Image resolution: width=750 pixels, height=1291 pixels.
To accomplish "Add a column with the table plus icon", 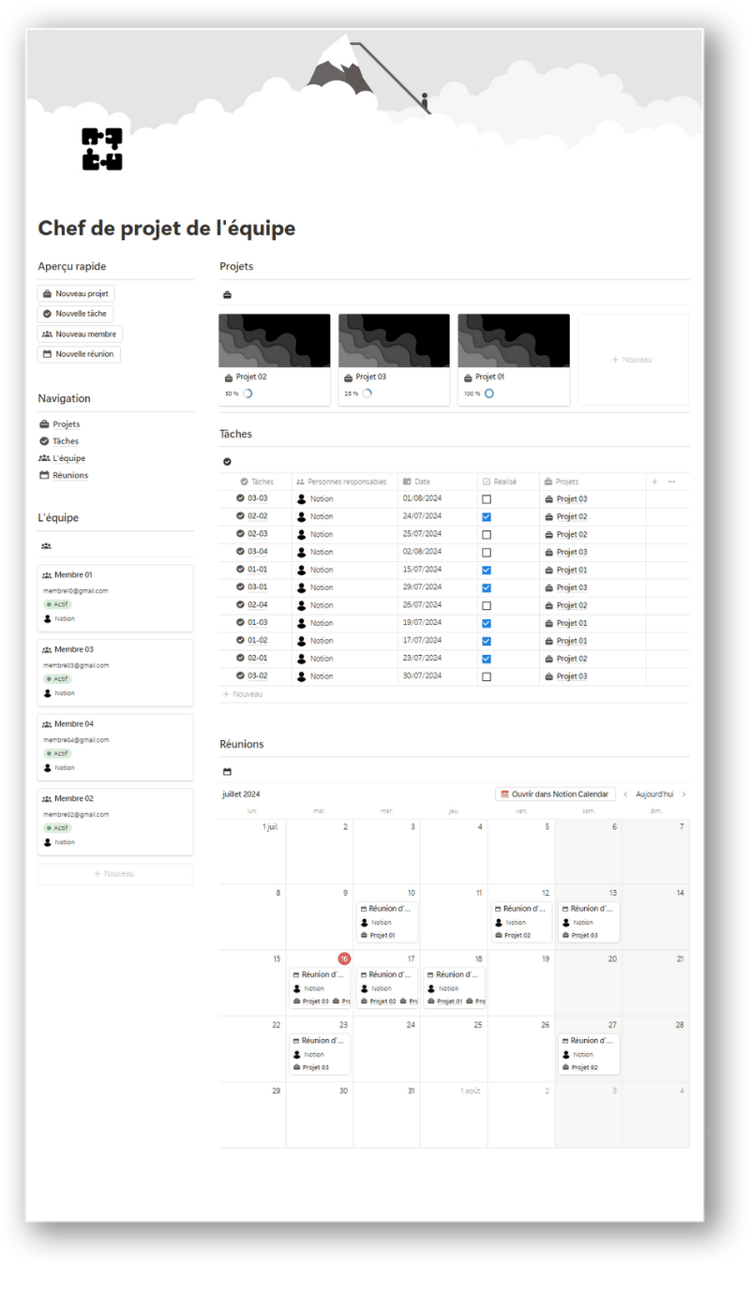I will 655,482.
